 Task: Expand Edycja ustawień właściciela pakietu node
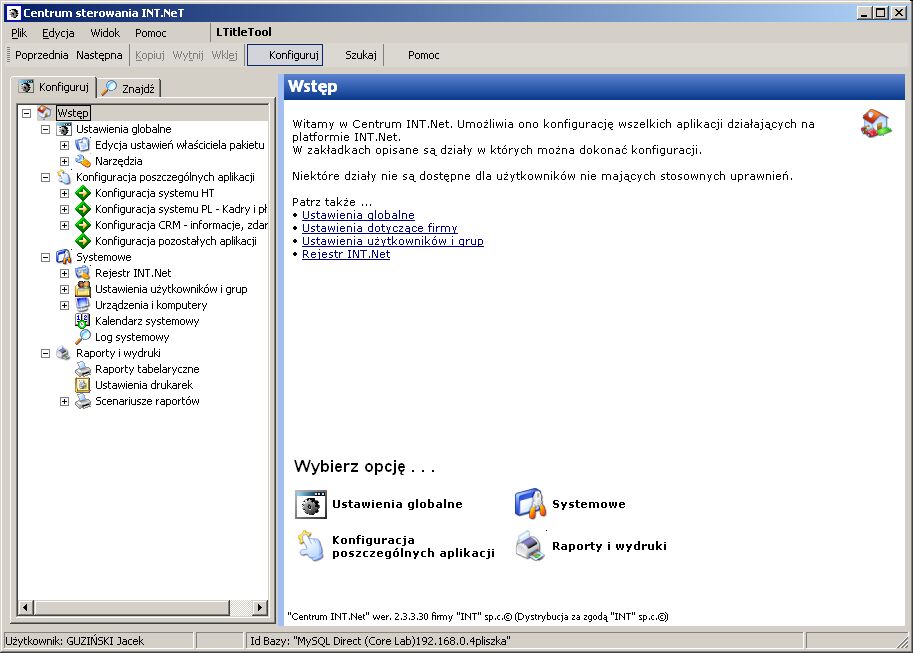click(65, 145)
